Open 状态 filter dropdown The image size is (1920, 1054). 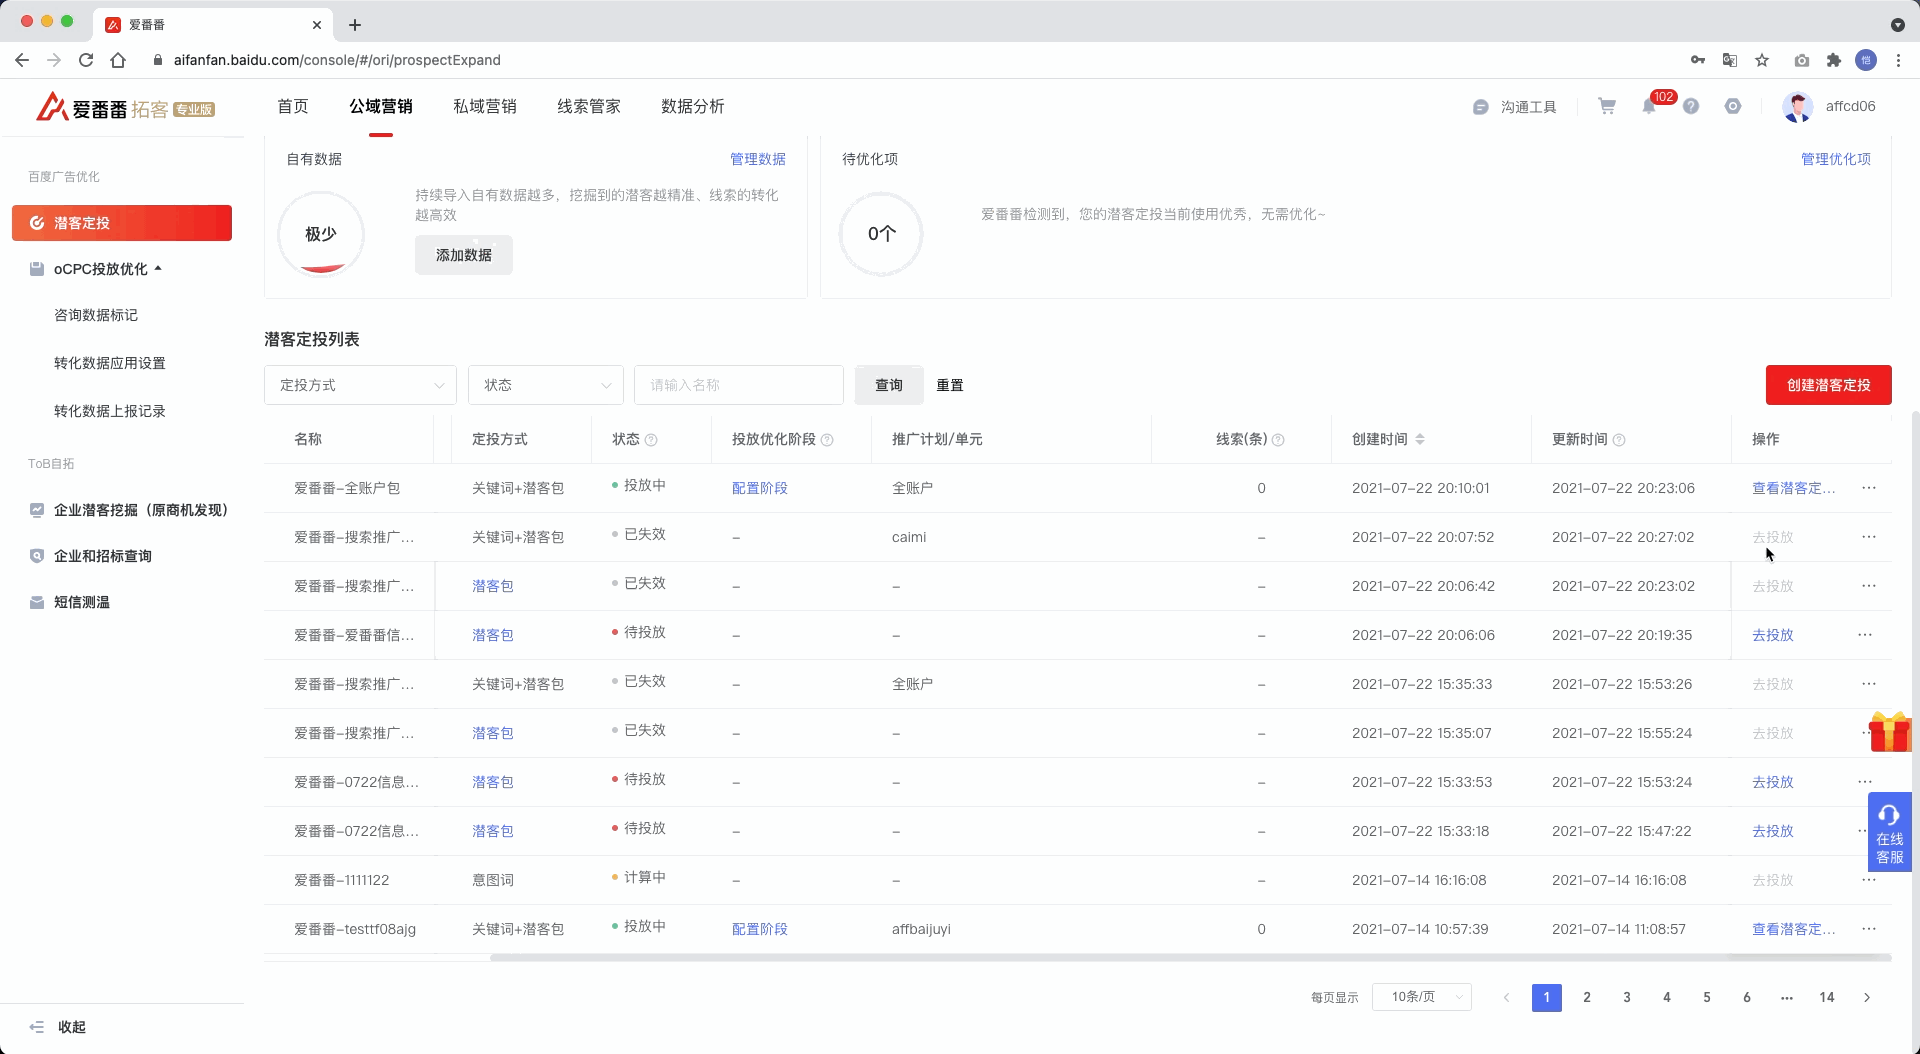546,385
